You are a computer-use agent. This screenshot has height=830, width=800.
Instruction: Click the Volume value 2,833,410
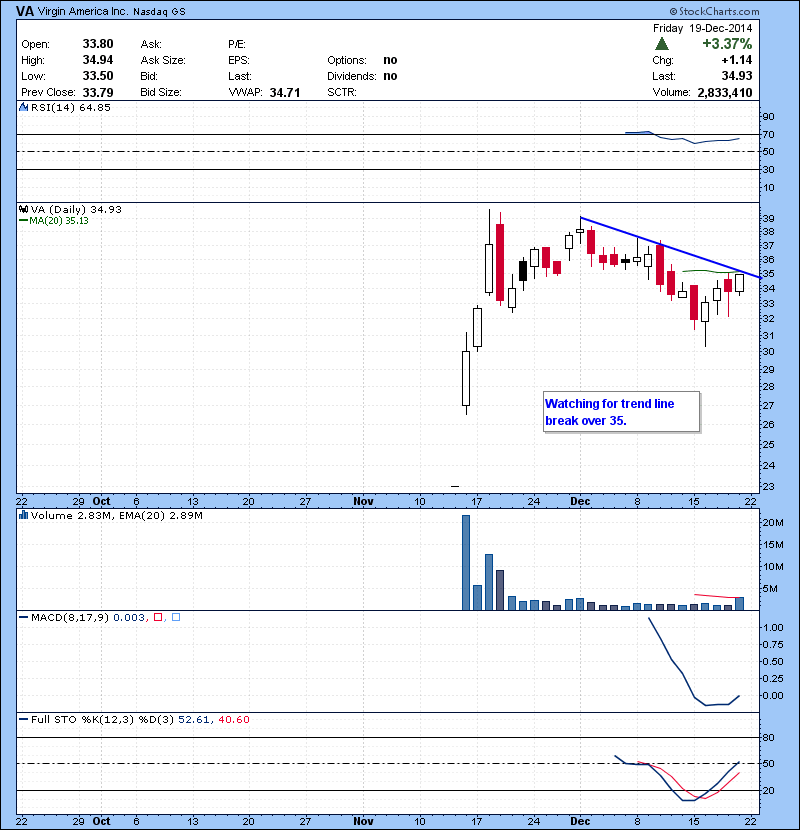[x=725, y=93]
